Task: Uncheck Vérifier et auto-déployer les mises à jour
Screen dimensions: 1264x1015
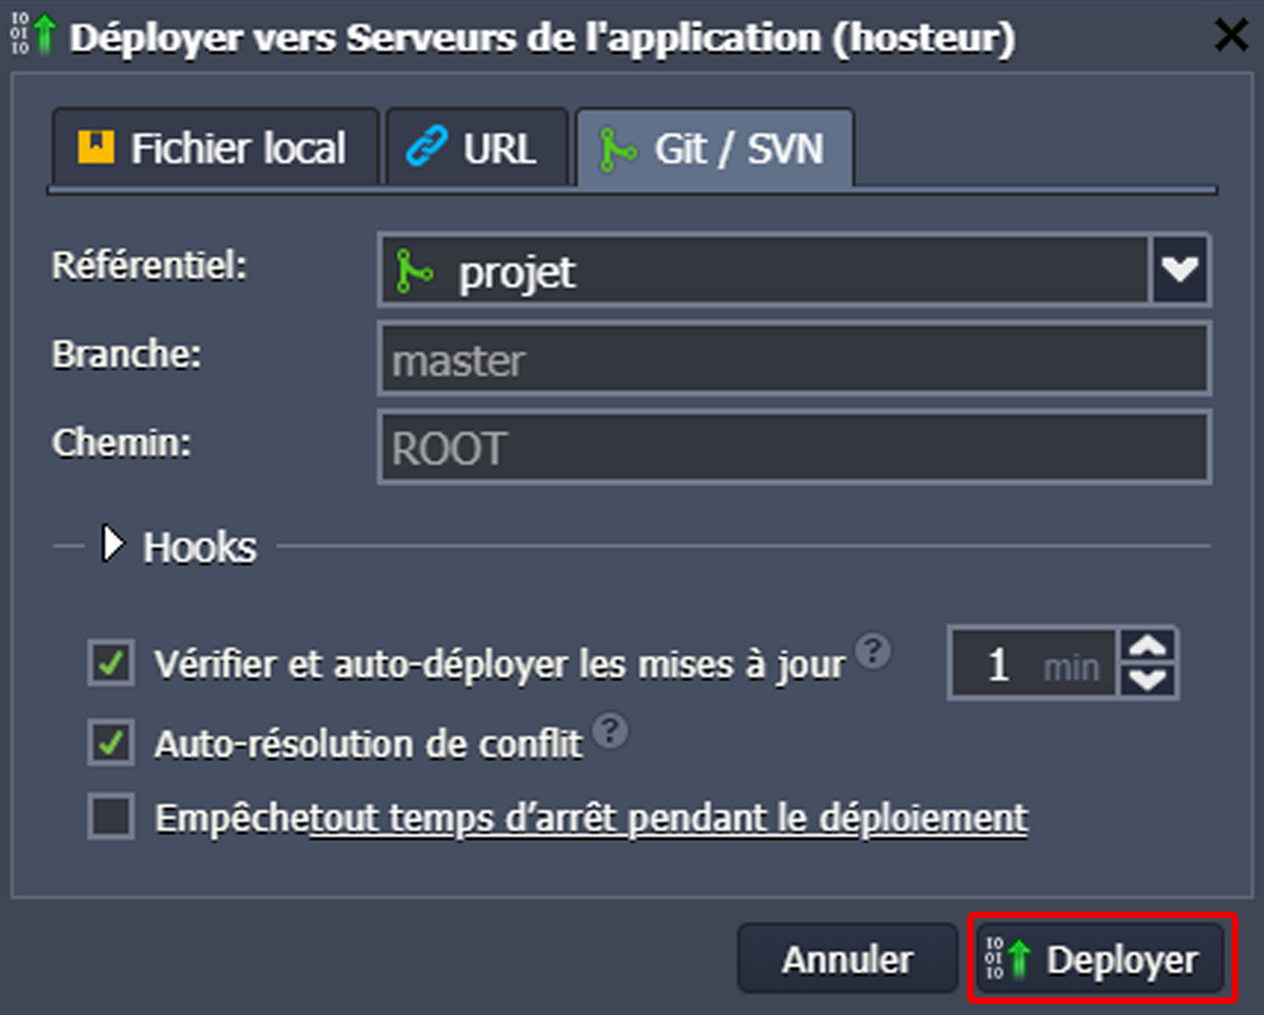Action: pos(111,663)
